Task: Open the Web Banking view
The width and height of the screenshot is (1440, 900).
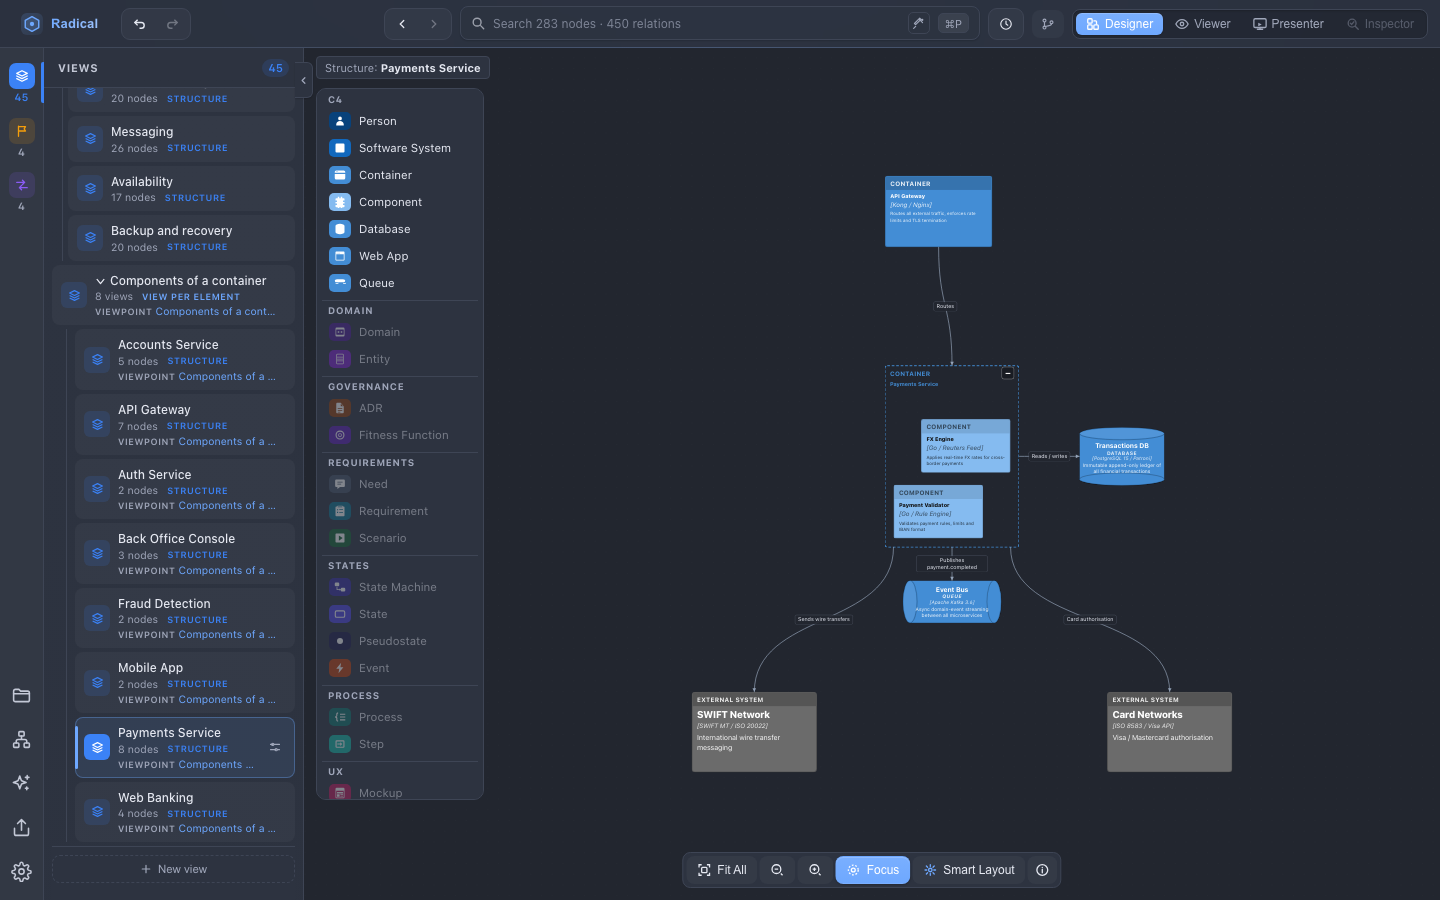Action: tap(185, 813)
